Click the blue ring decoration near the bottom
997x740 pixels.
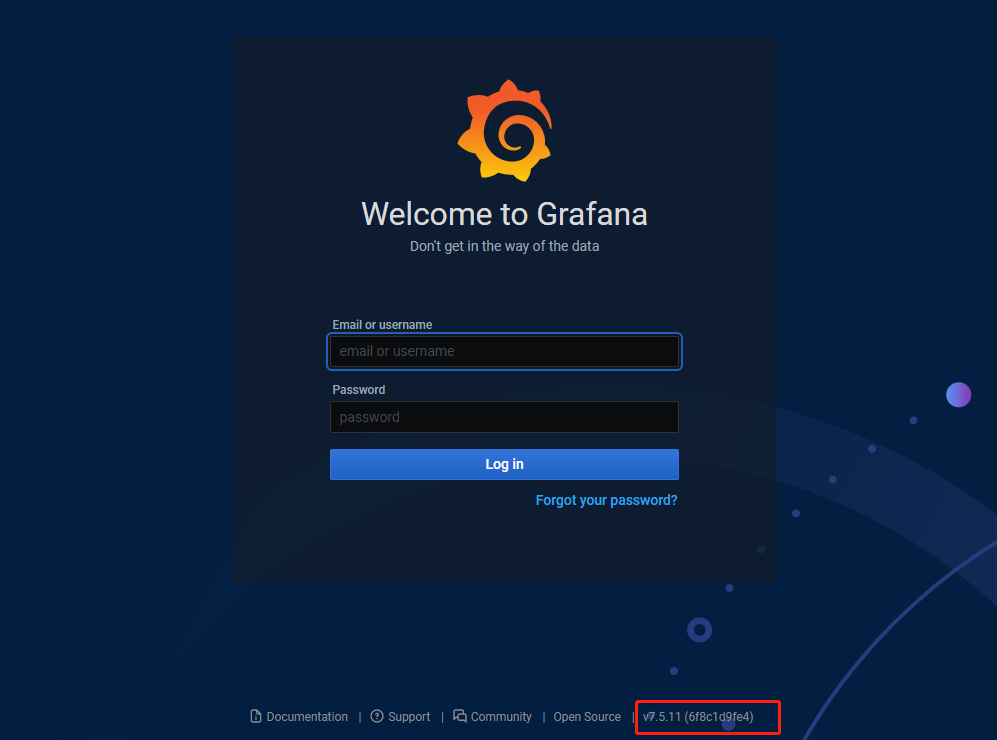(698, 630)
